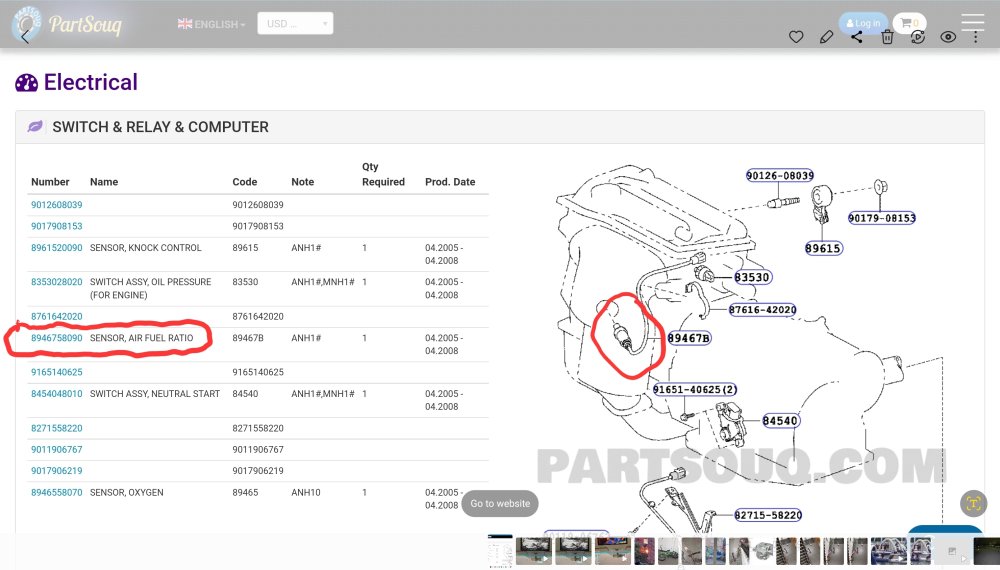Open part number 9165140625 link
This screenshot has width=1000, height=570.
[57, 372]
